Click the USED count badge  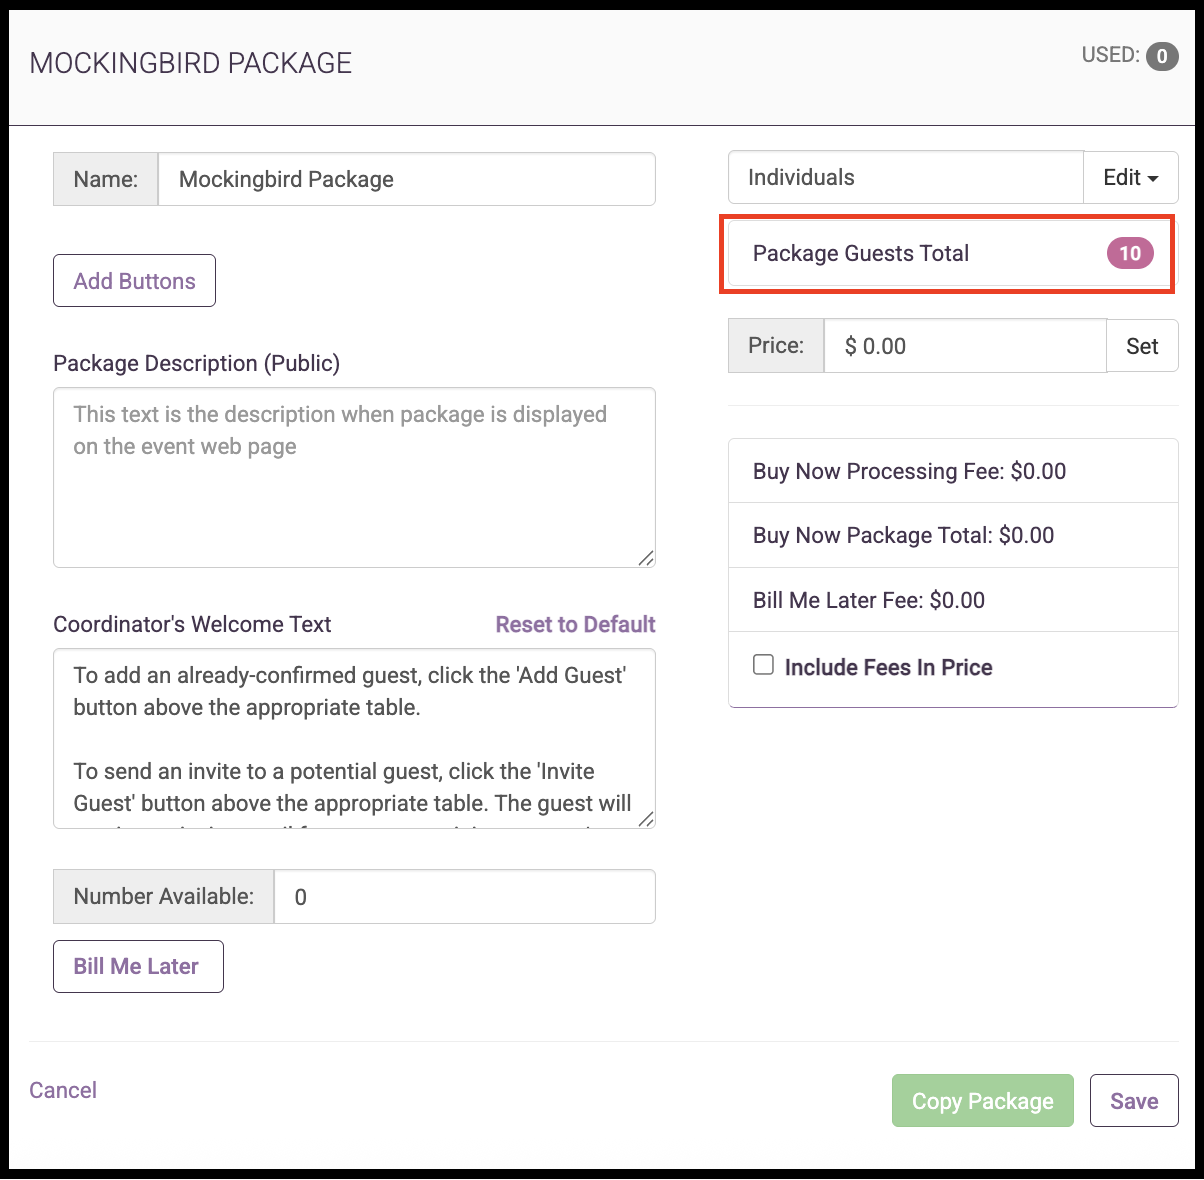(x=1161, y=56)
